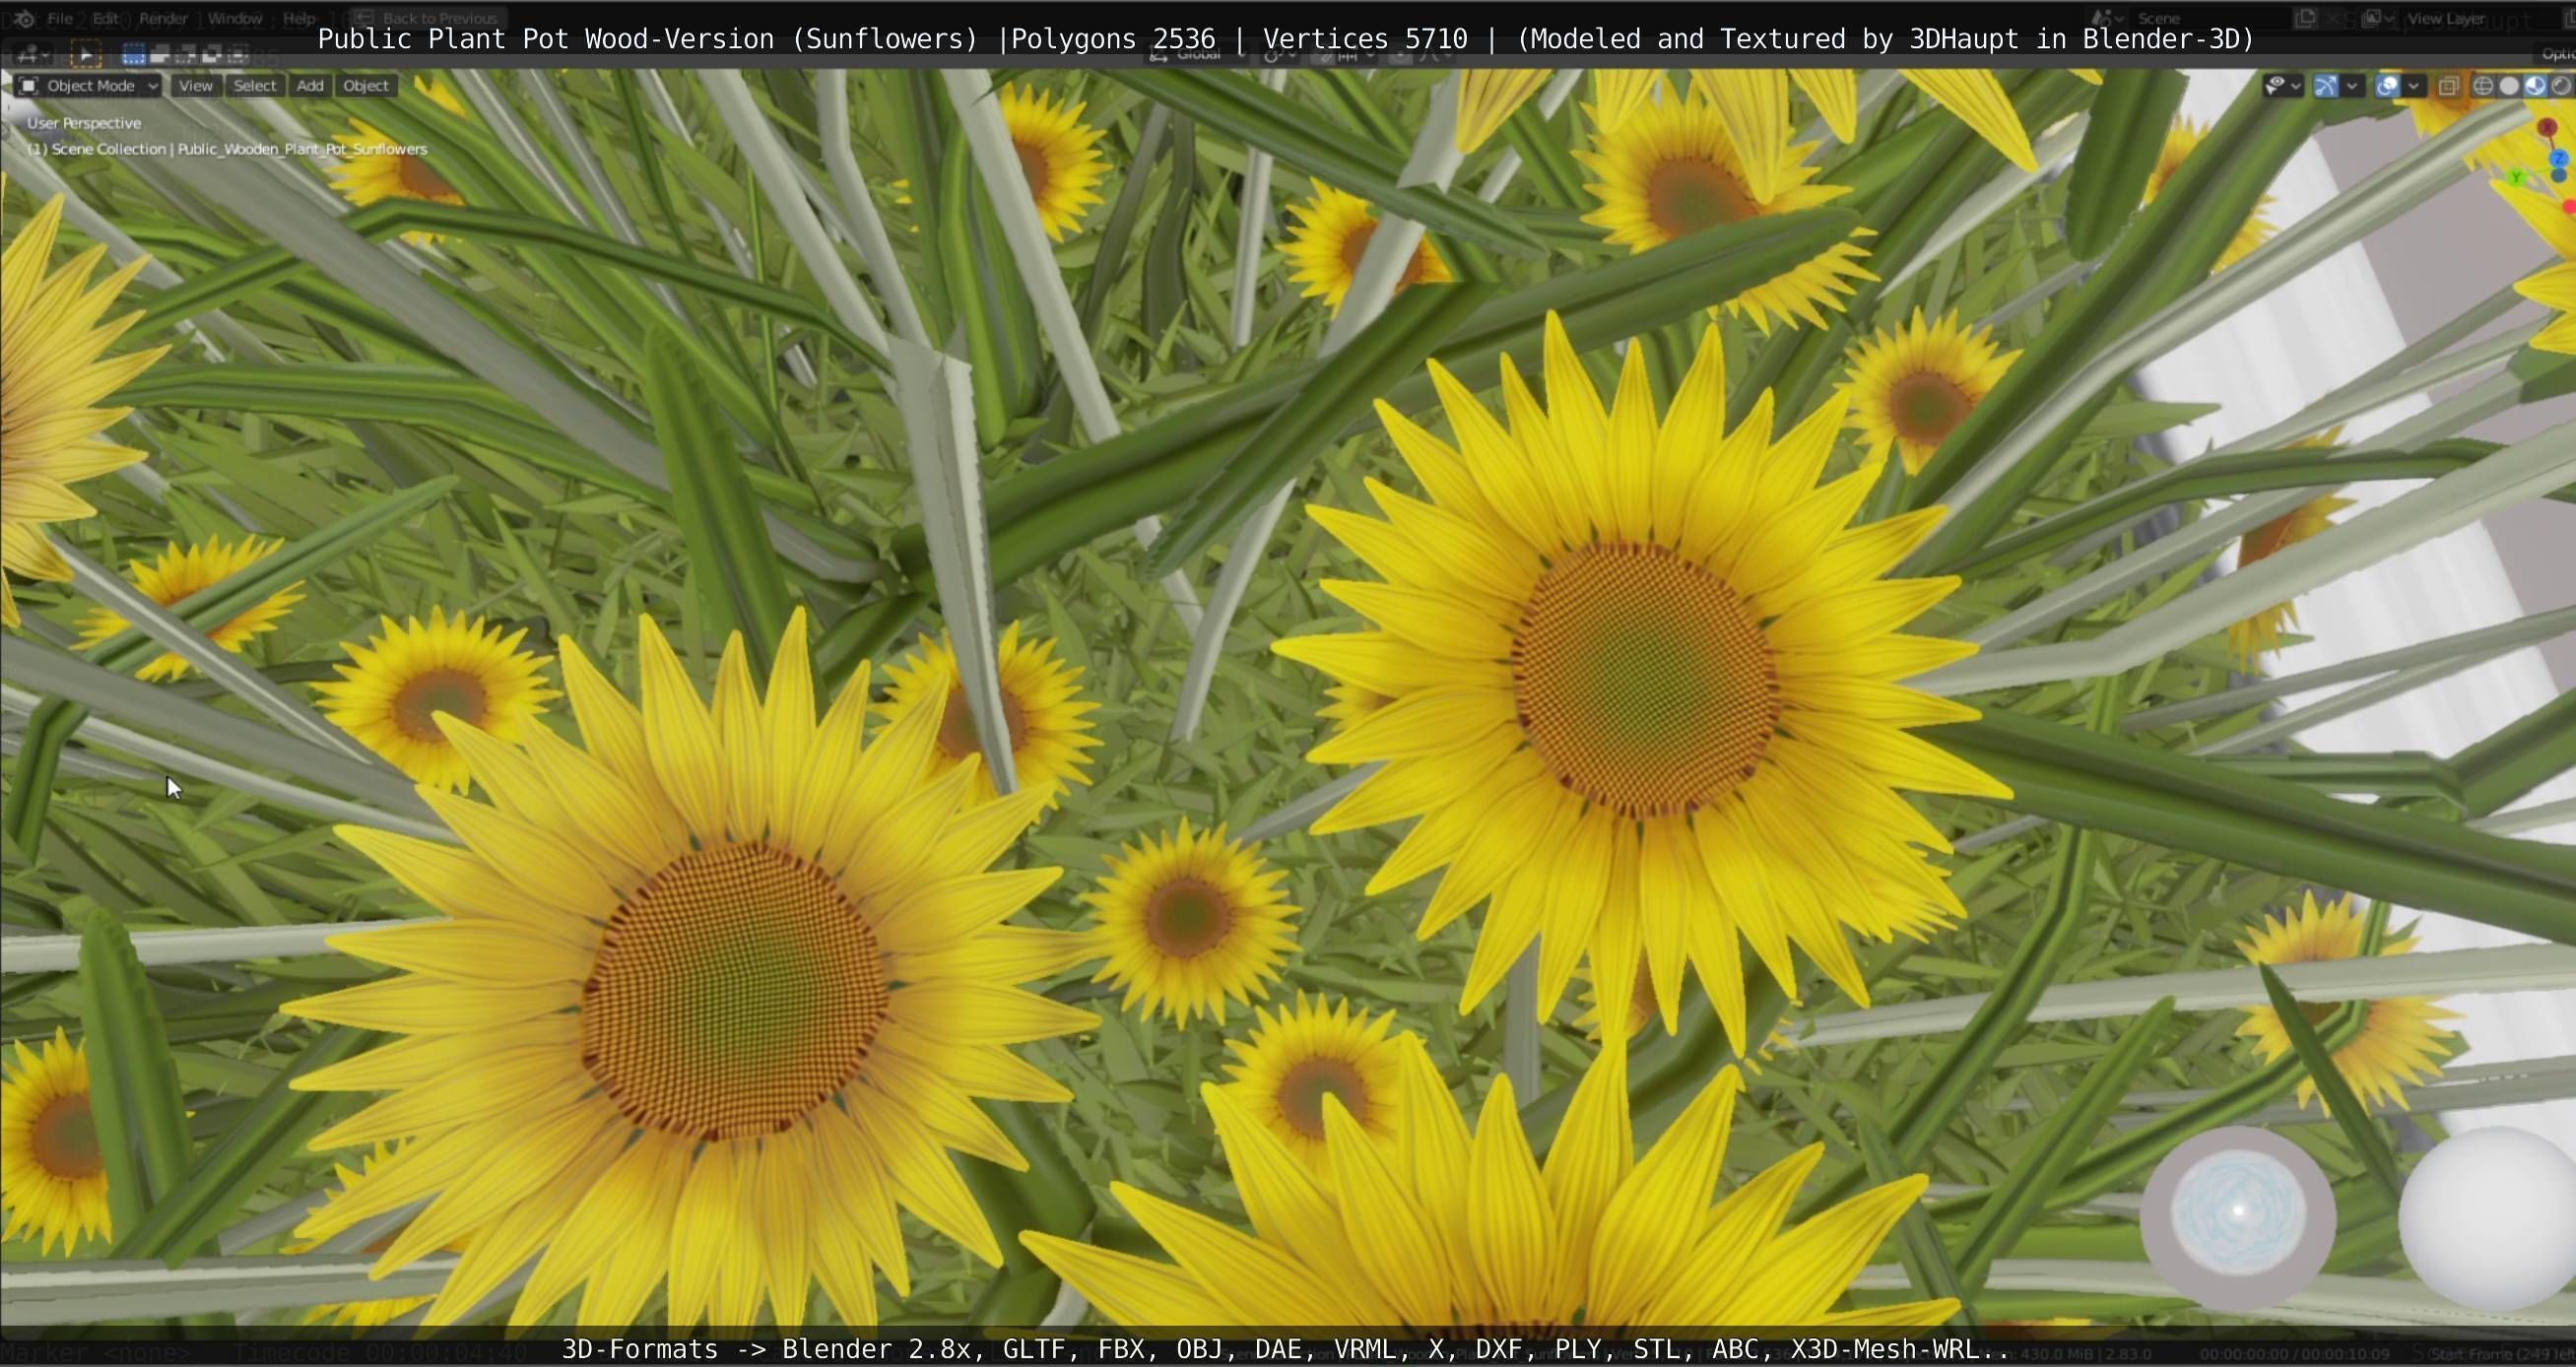Choose the Extend selection mode icon
2576x1367 pixels.
point(160,54)
